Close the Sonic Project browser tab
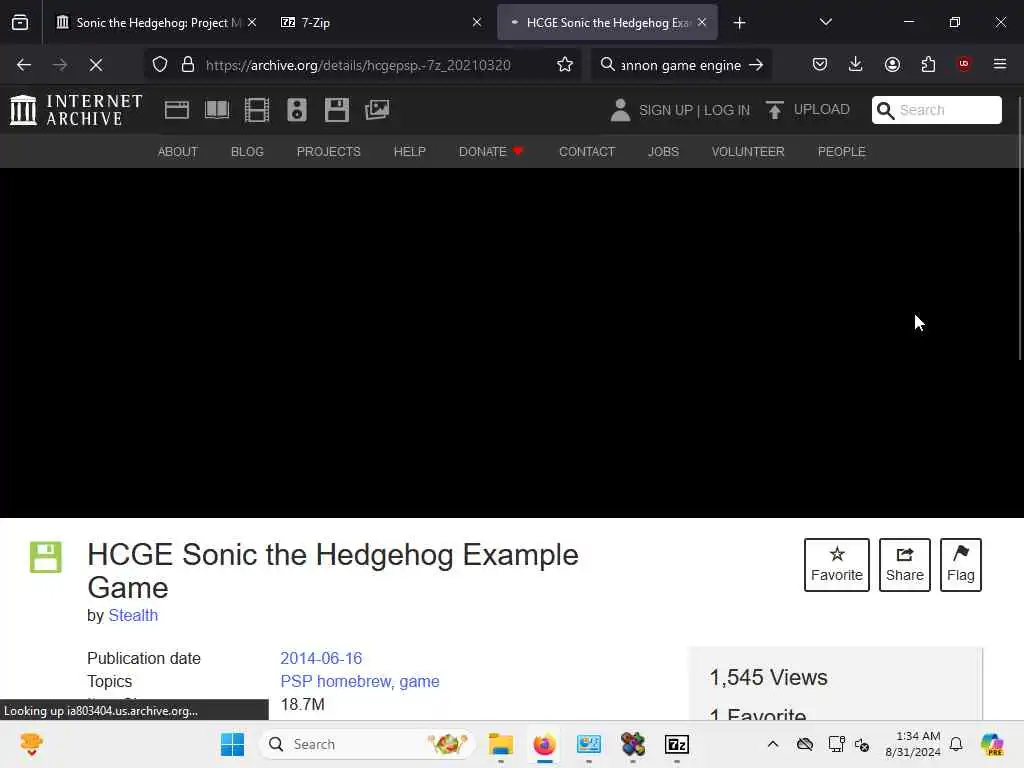This screenshot has height=768, width=1024. click(x=252, y=22)
